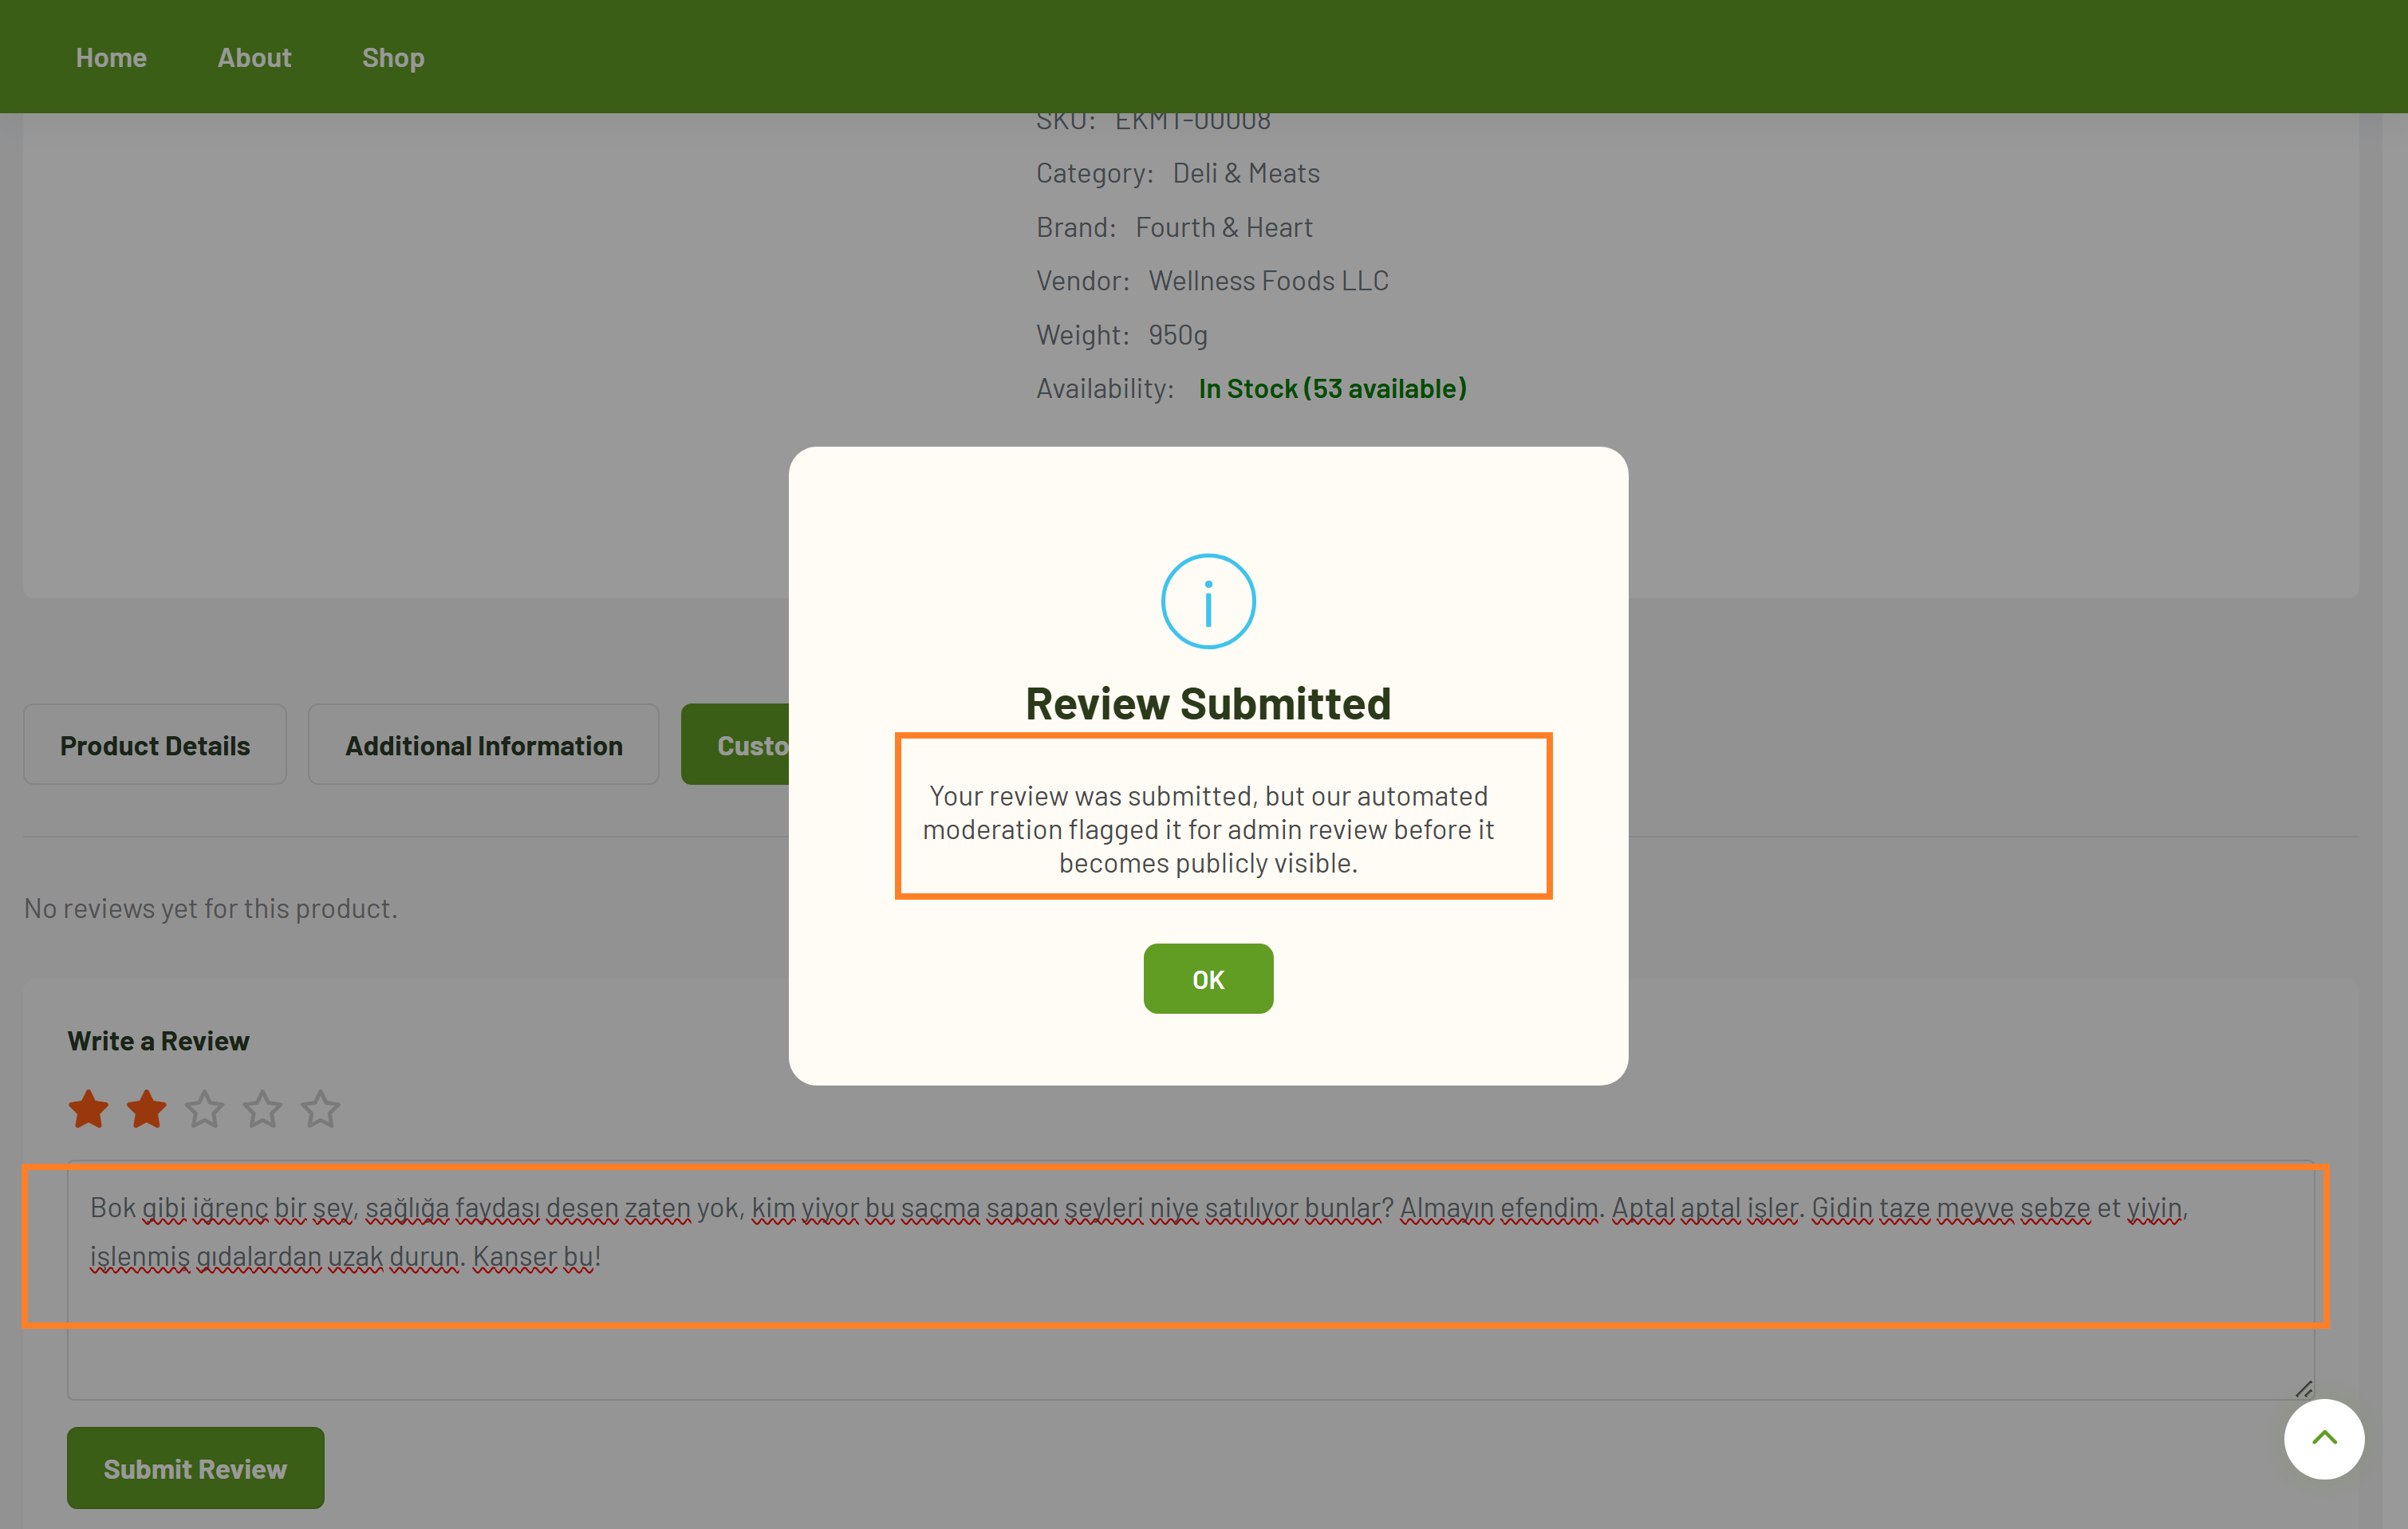Open the Shop menu item
Screen dimensions: 2408x1529
click(393, 57)
